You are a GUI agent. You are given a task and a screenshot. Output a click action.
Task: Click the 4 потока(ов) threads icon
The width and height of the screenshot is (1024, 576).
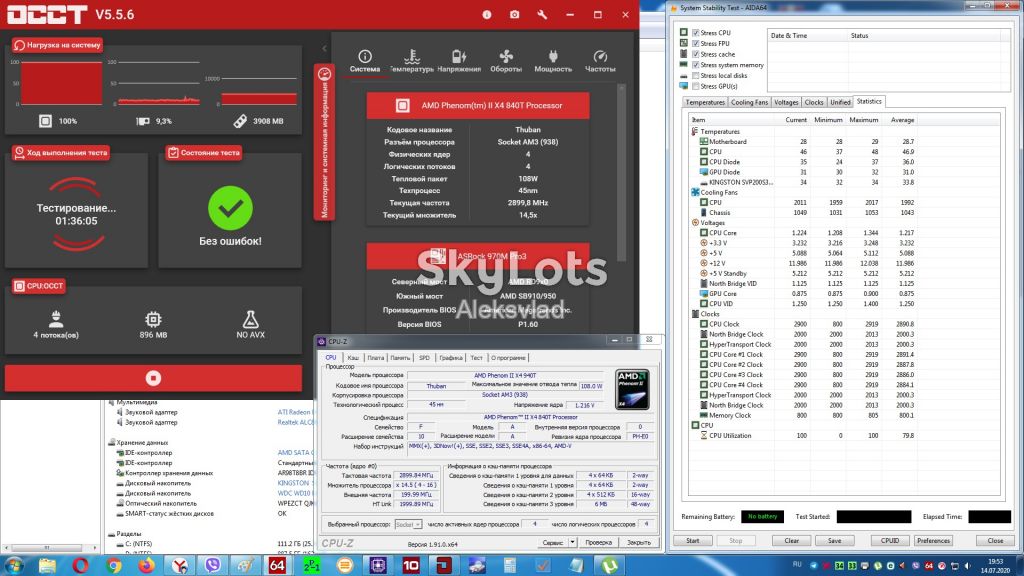pyautogui.click(x=56, y=319)
